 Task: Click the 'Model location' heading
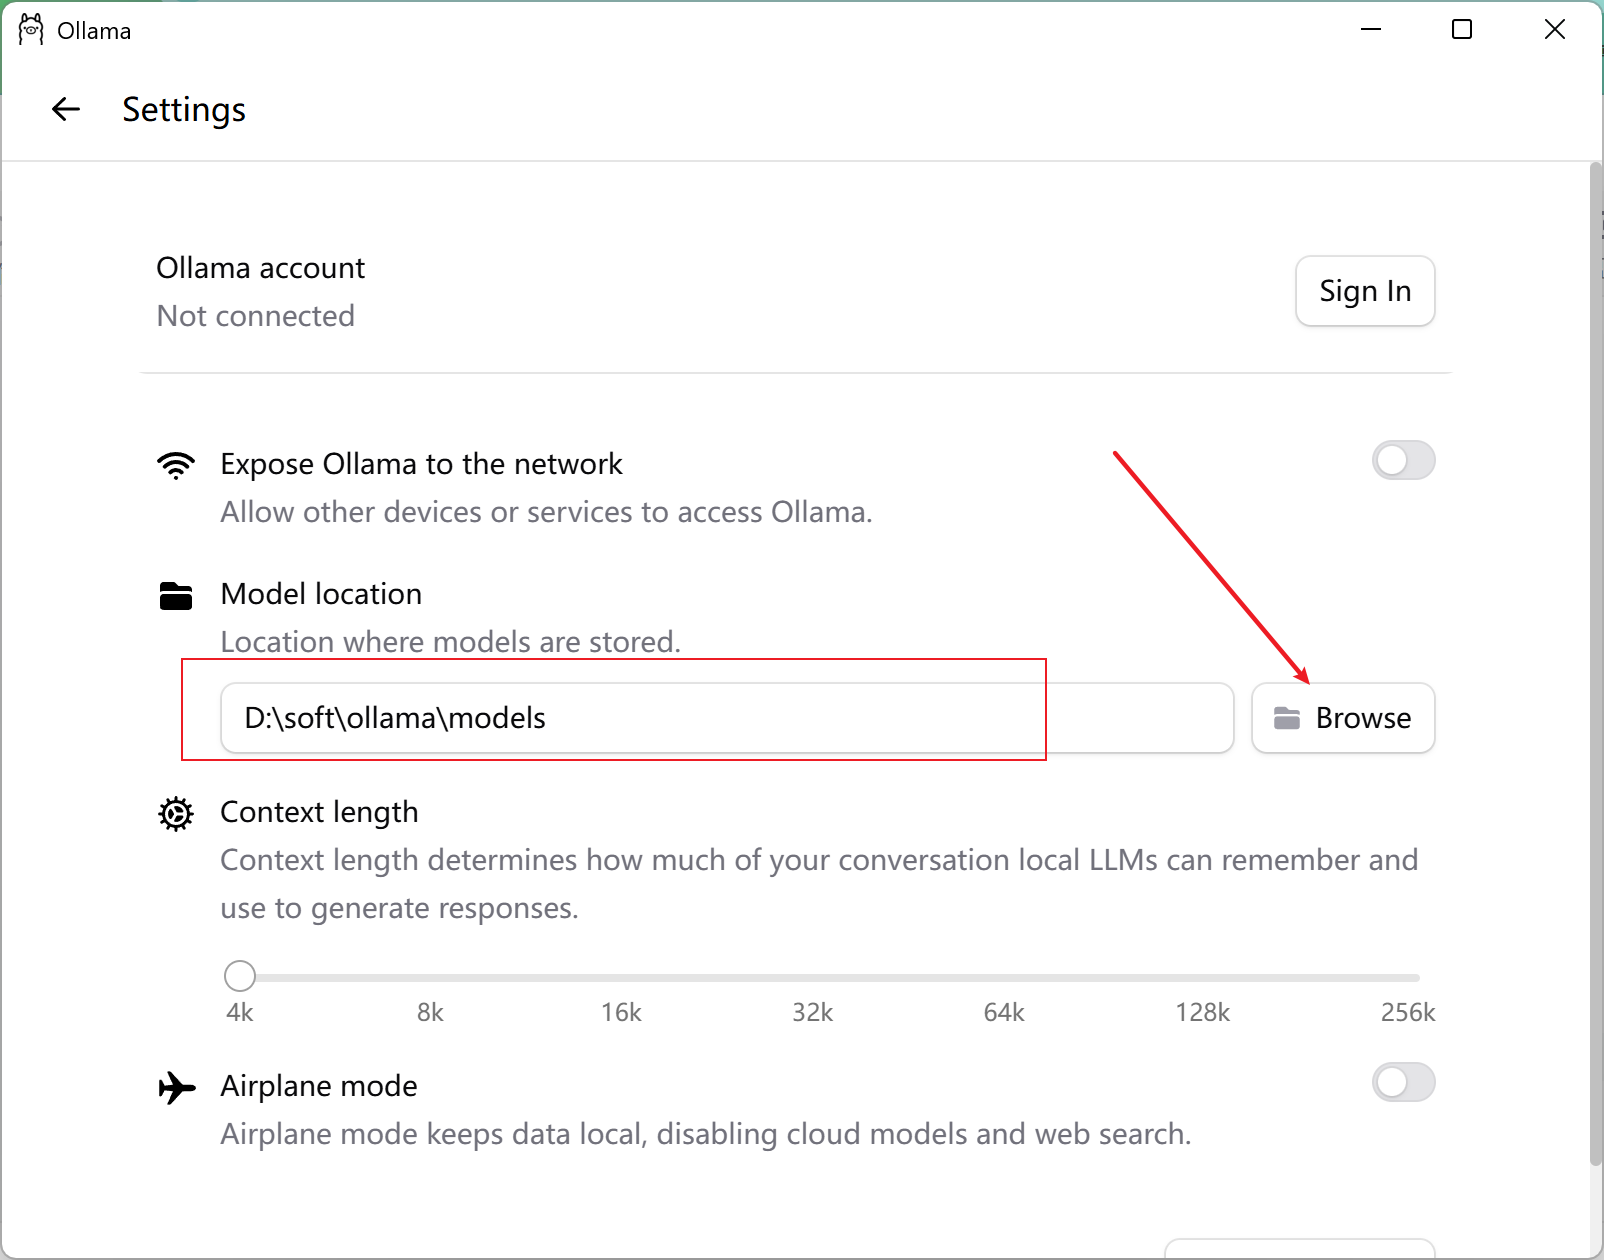tap(321, 594)
